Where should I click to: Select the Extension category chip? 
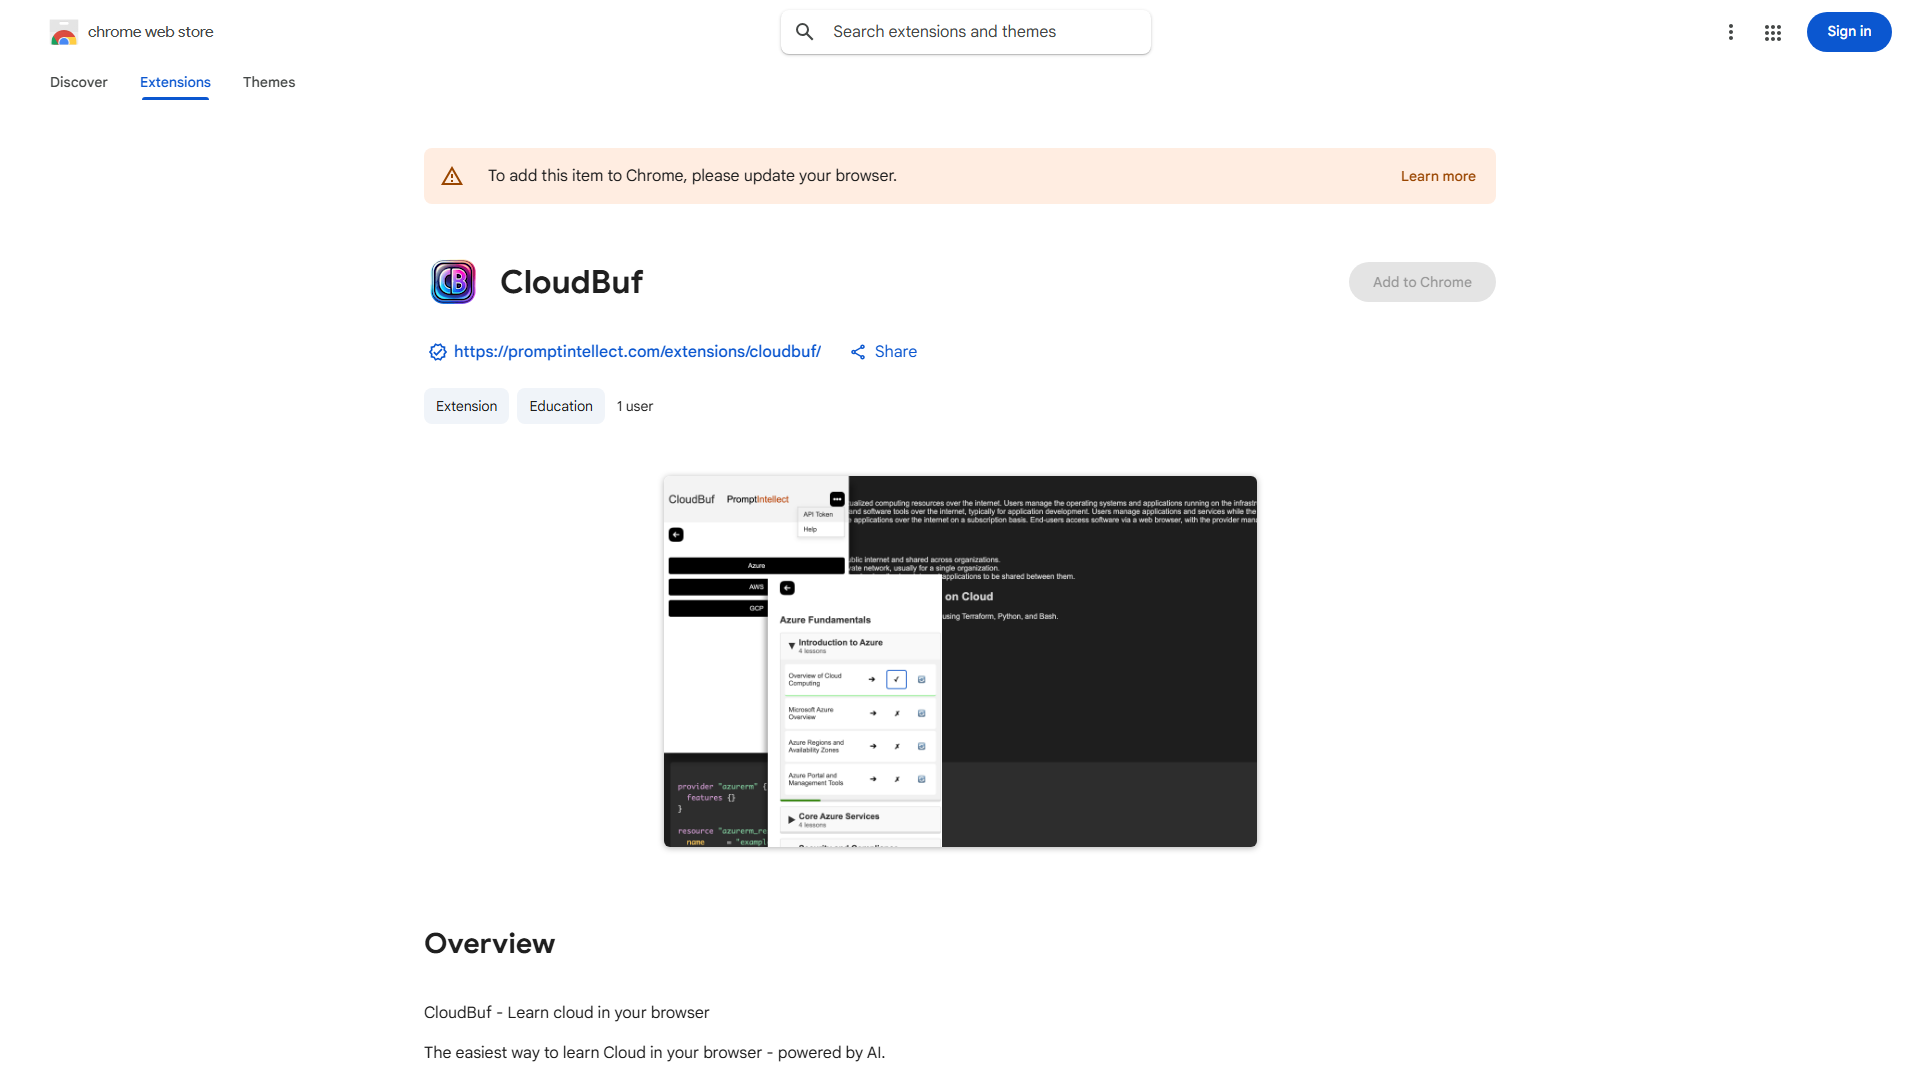466,406
